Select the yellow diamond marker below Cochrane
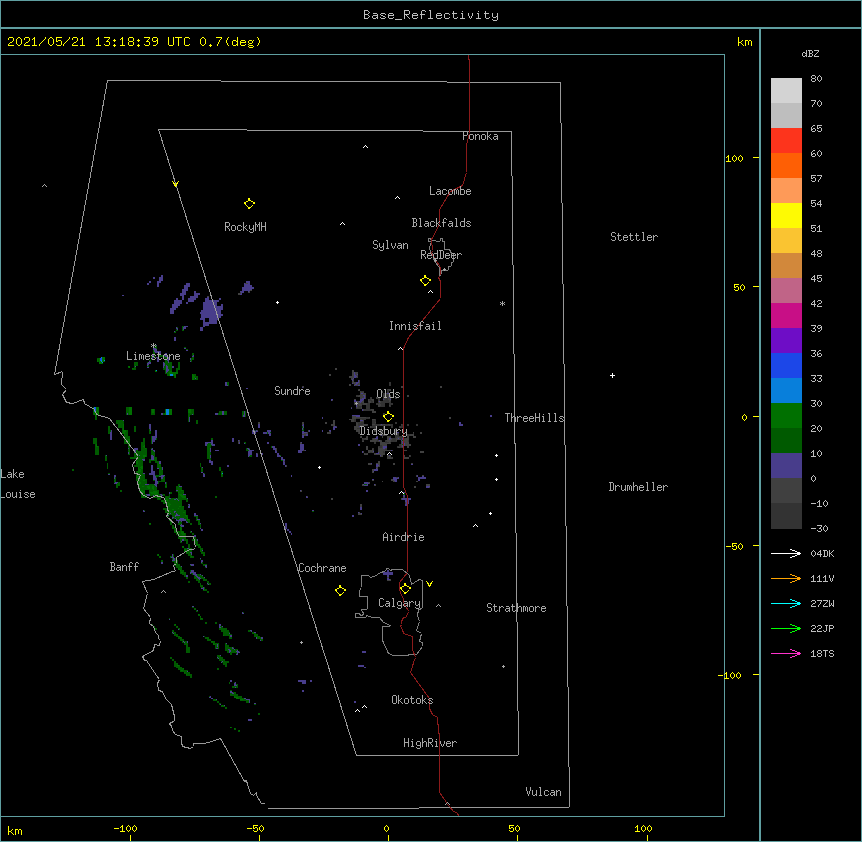 click(x=340, y=590)
